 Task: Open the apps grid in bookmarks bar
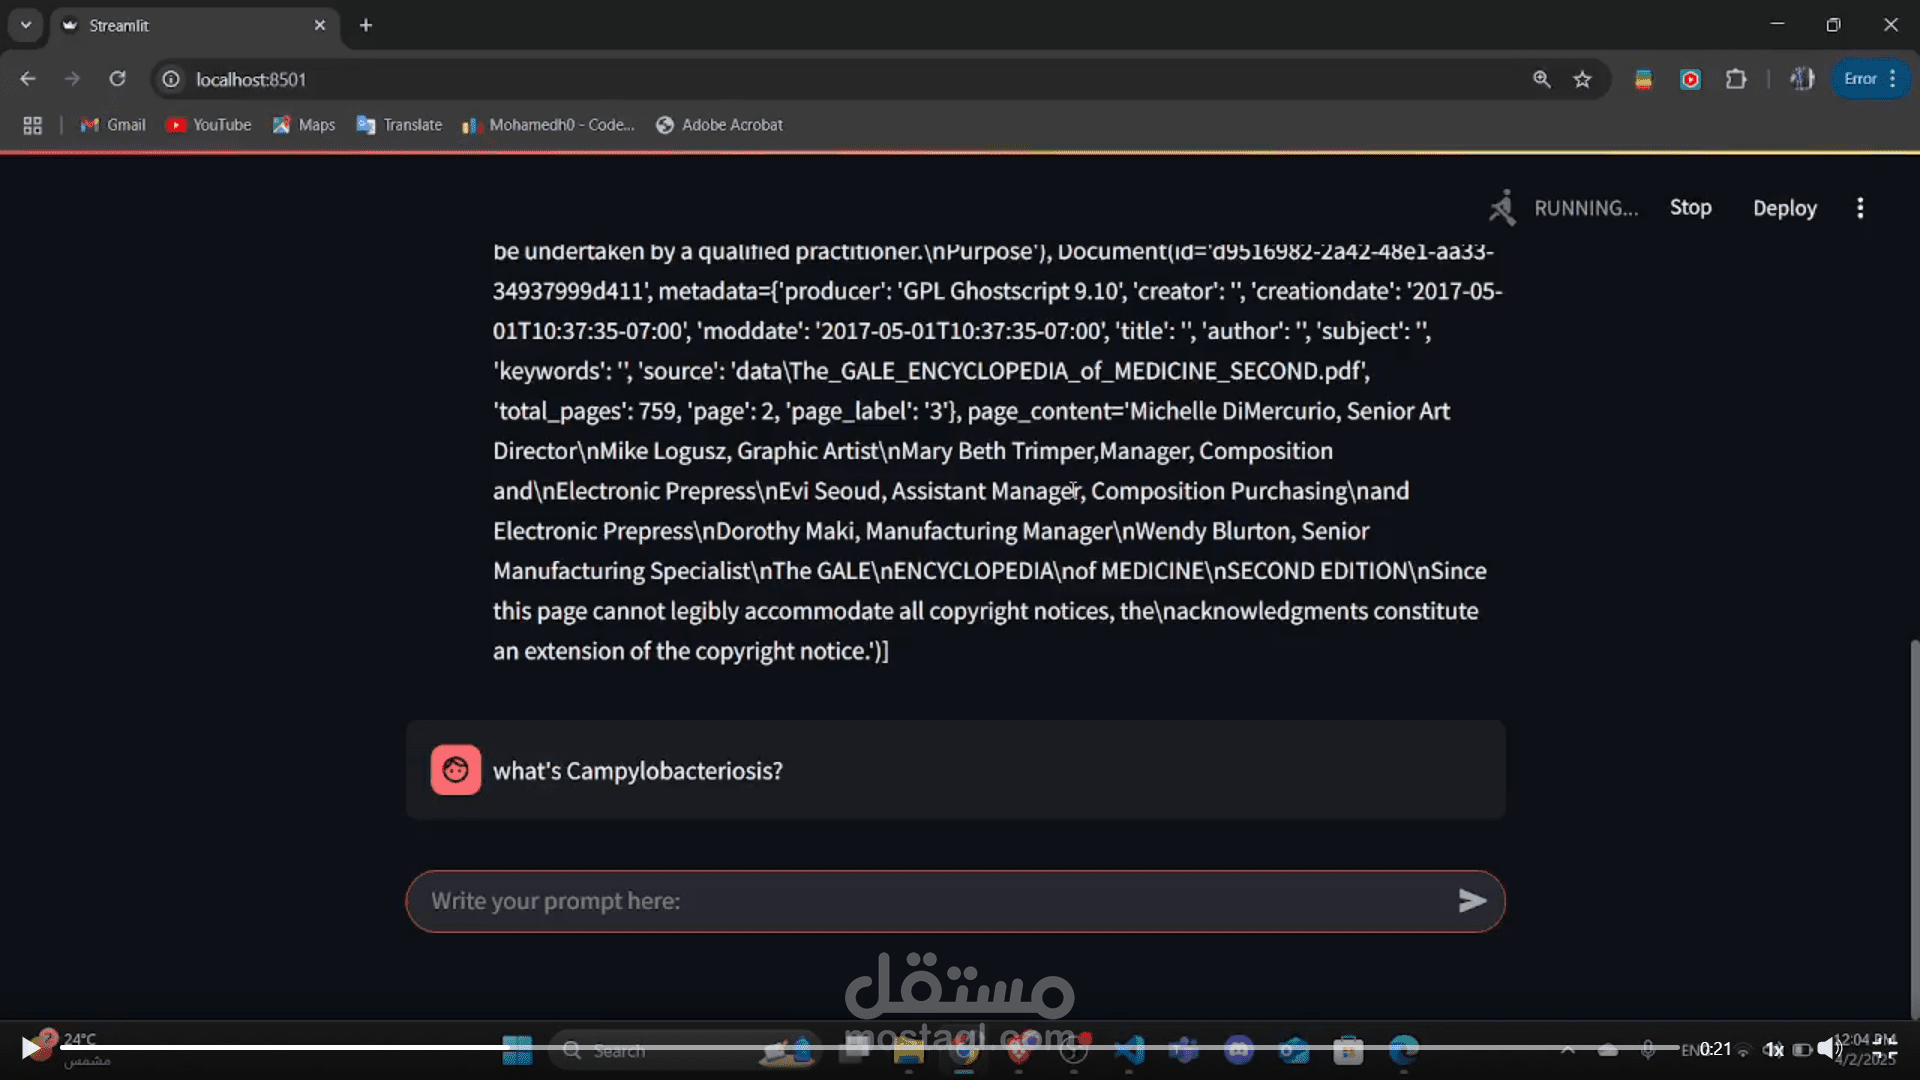click(x=33, y=125)
